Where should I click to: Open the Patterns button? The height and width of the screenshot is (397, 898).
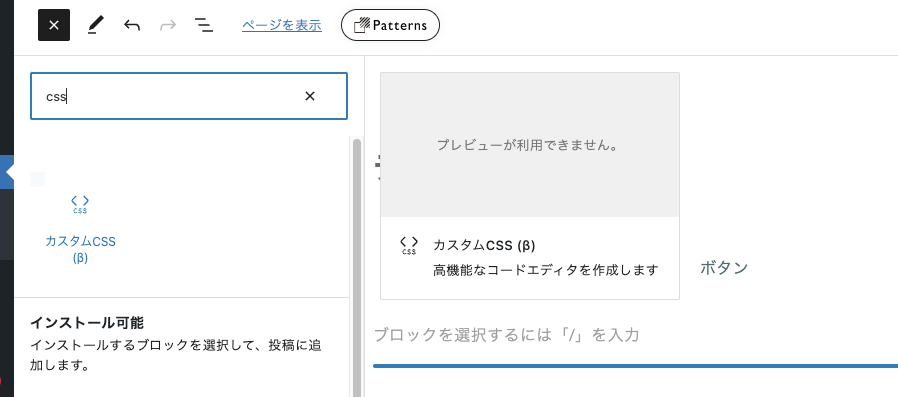[x=390, y=25]
